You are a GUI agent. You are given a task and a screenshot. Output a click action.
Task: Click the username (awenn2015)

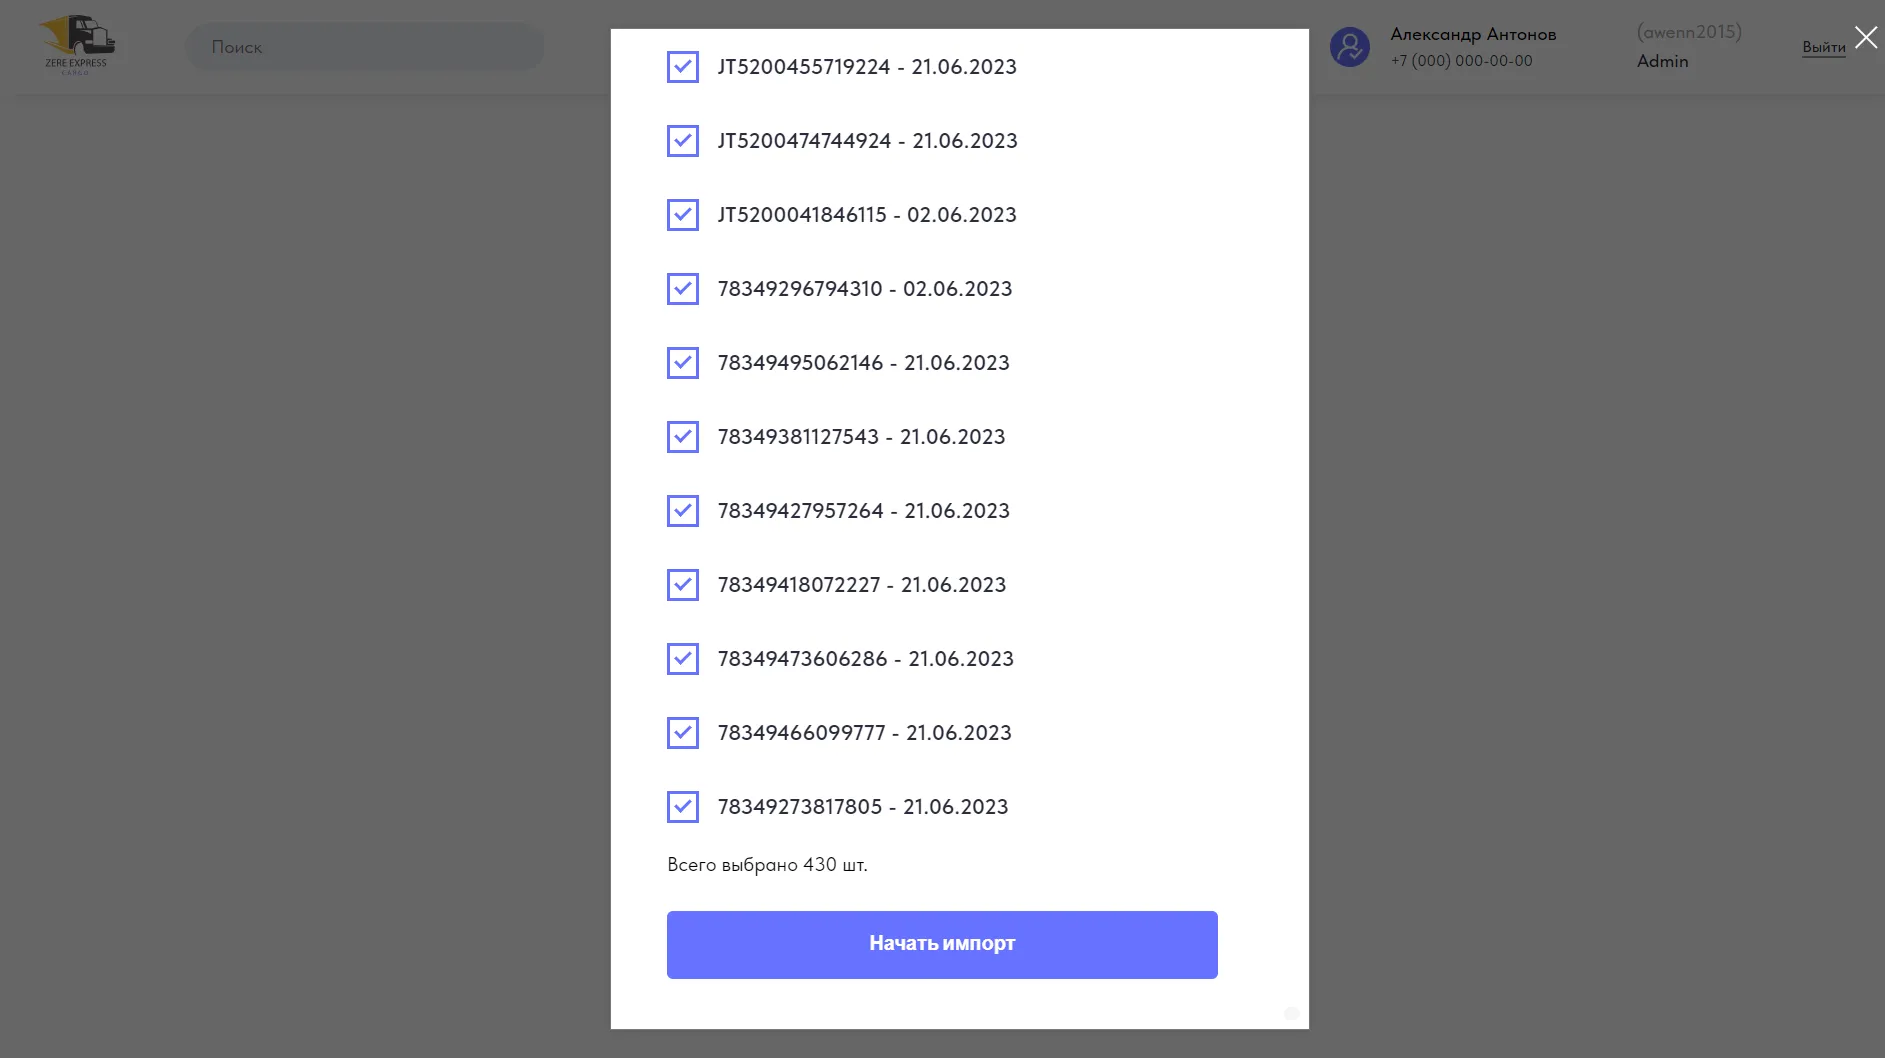click(x=1689, y=32)
